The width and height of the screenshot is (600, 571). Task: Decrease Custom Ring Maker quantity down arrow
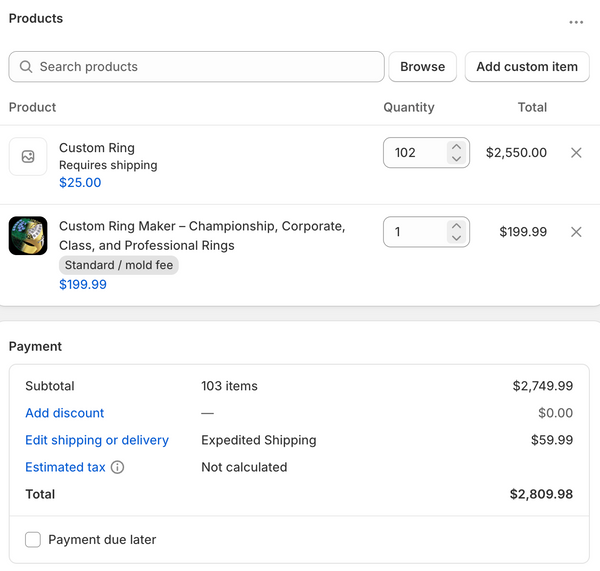pos(456,238)
